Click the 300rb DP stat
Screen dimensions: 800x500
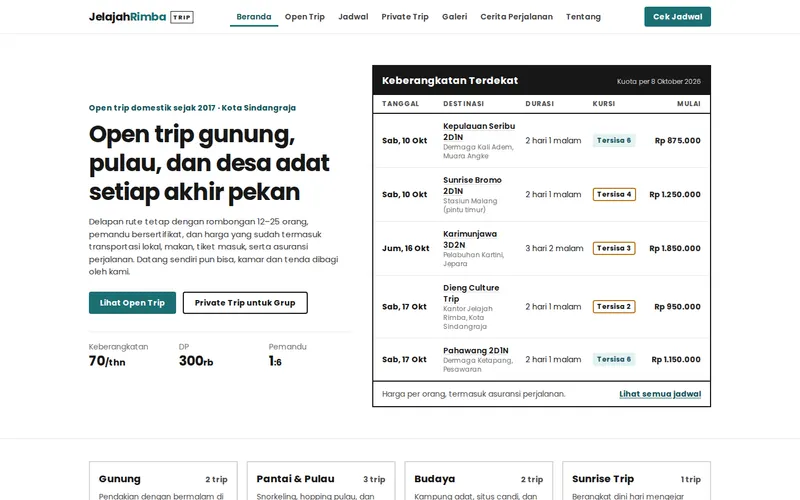click(x=196, y=355)
